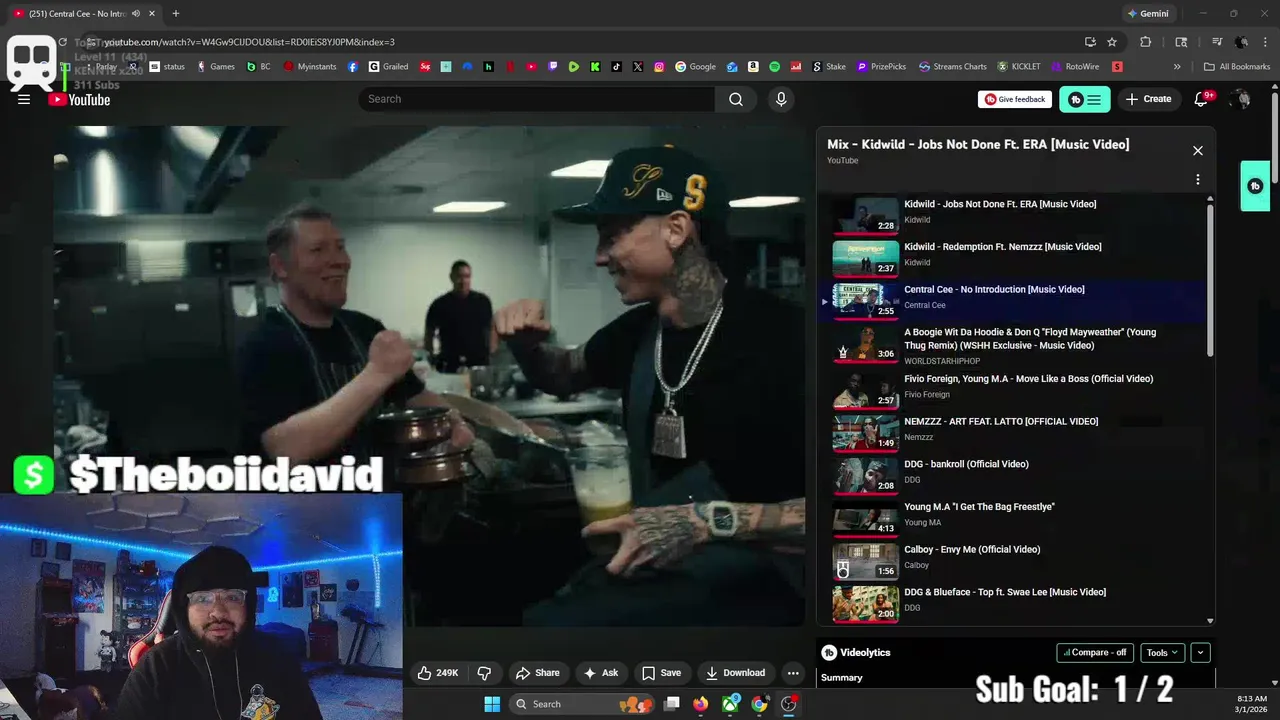Open the A Boogie Floyd Mayweather thumbnail
1280x720 pixels.
click(866, 344)
